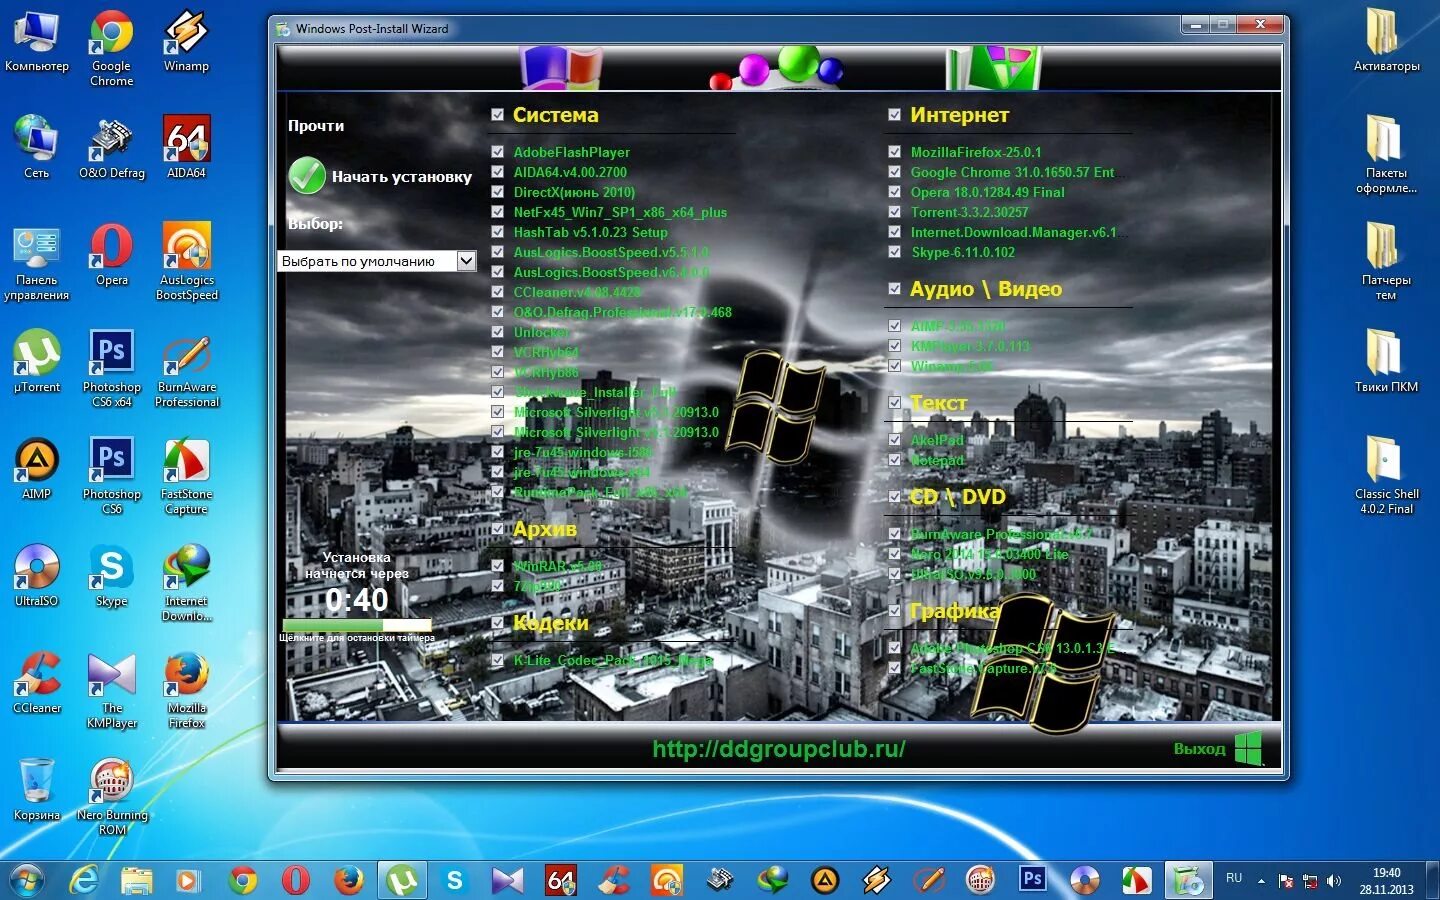The image size is (1440, 900).
Task: Open AusLogics BoostSpeed desktop icon
Action: point(187,262)
